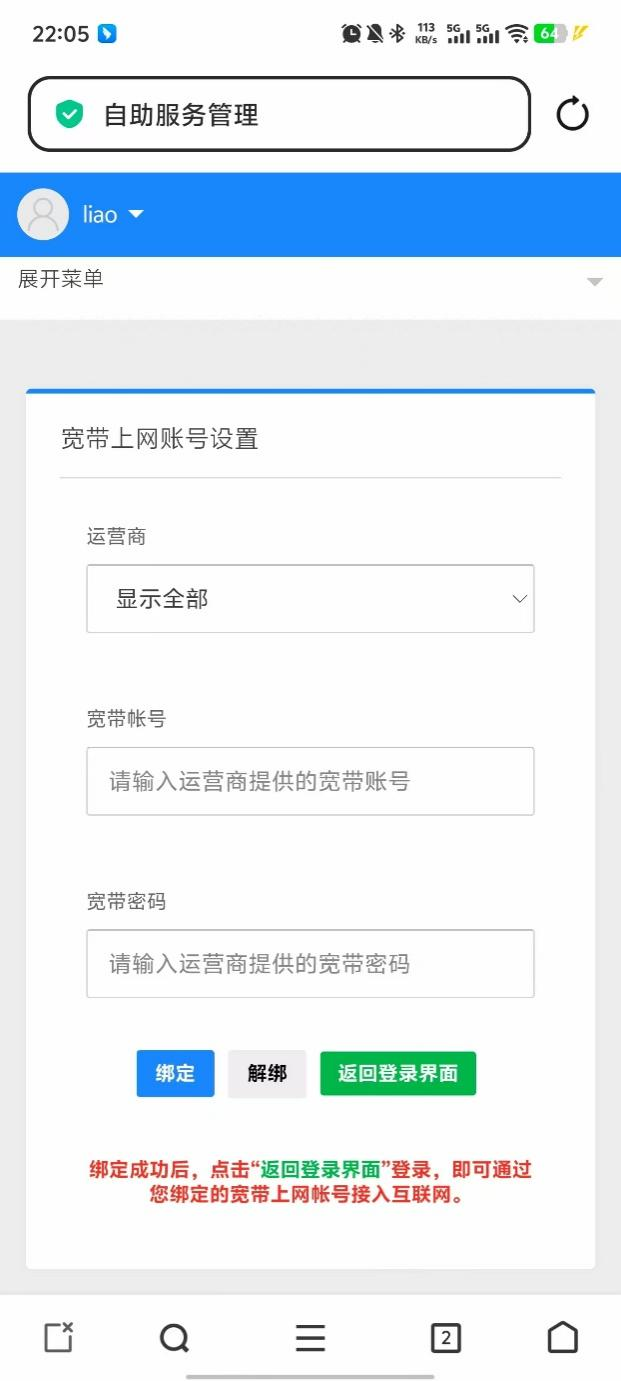The image size is (621, 1381).
Task: Open the tab switcher showing 2
Action: coord(445,1337)
